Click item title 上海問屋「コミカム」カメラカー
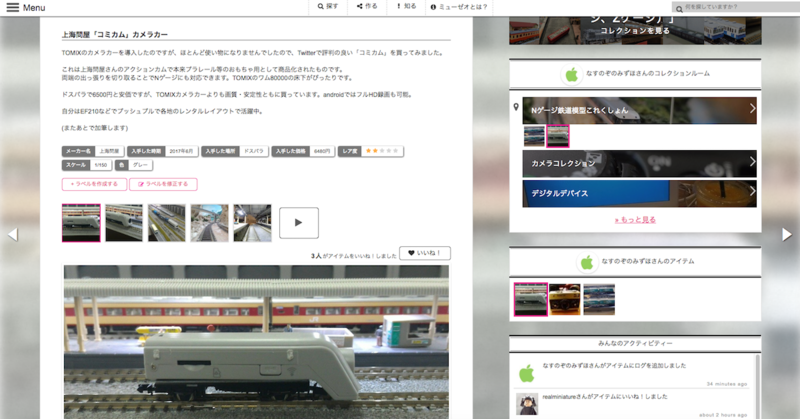 click(x=115, y=34)
